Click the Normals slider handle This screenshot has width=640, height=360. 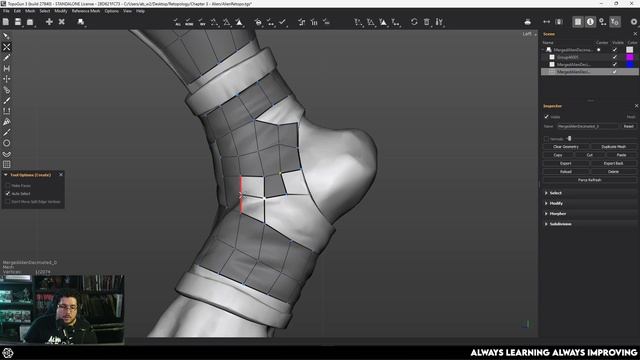tap(569, 139)
